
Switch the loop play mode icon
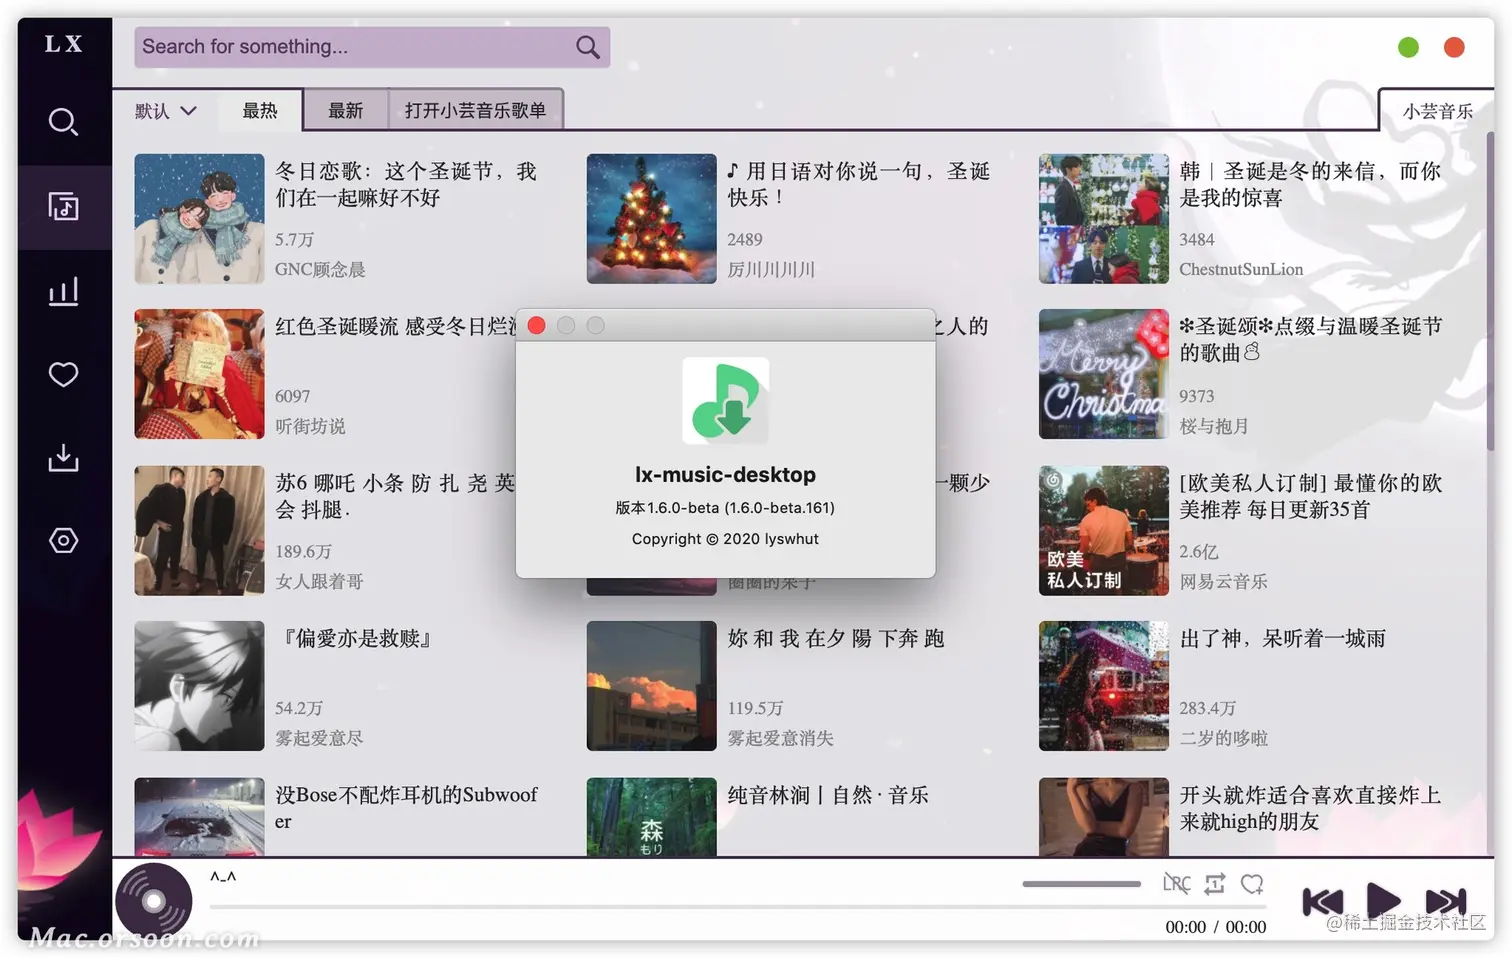[x=1214, y=884]
